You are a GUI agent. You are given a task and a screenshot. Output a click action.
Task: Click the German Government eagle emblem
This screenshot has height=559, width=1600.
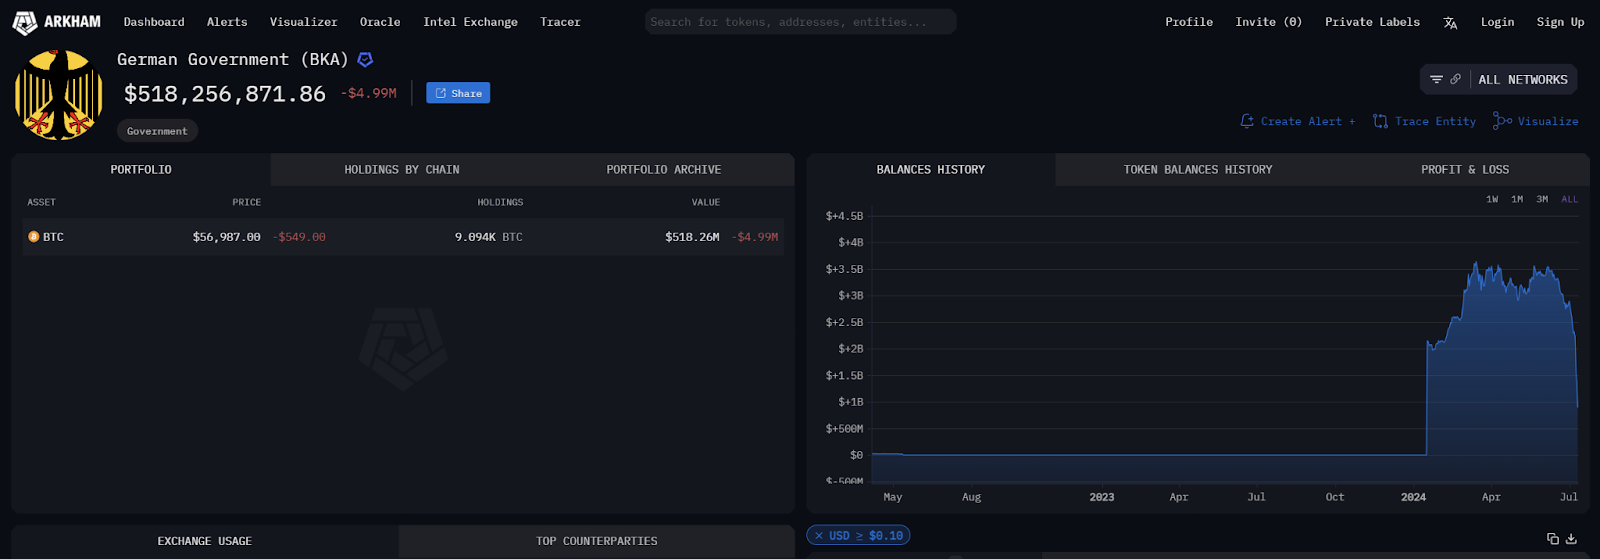click(x=59, y=95)
